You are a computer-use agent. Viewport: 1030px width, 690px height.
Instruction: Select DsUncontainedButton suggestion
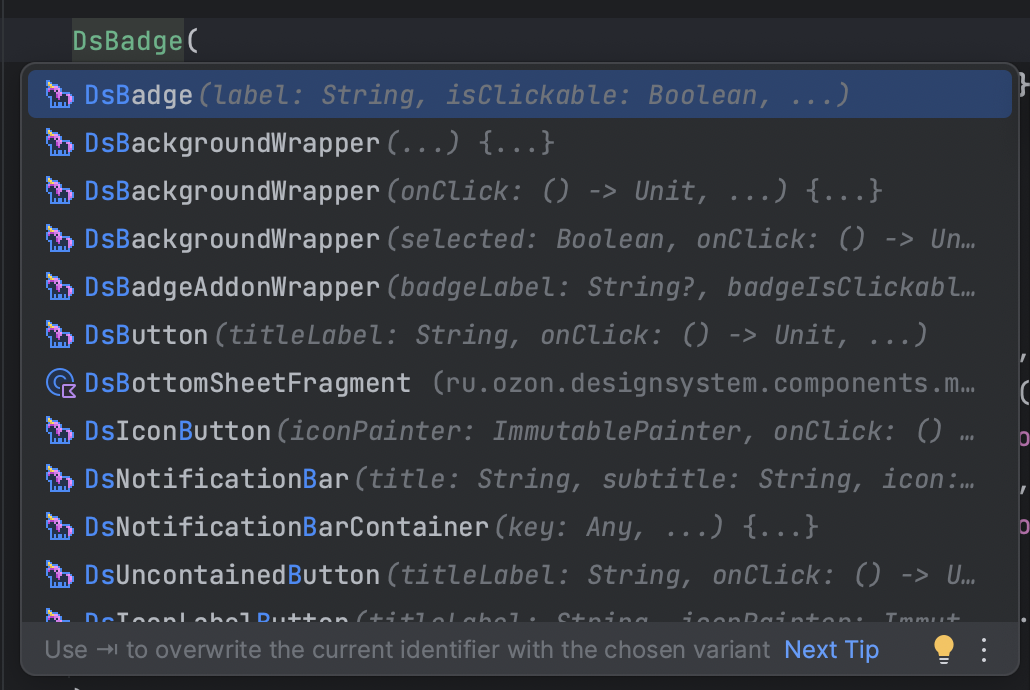point(519,574)
